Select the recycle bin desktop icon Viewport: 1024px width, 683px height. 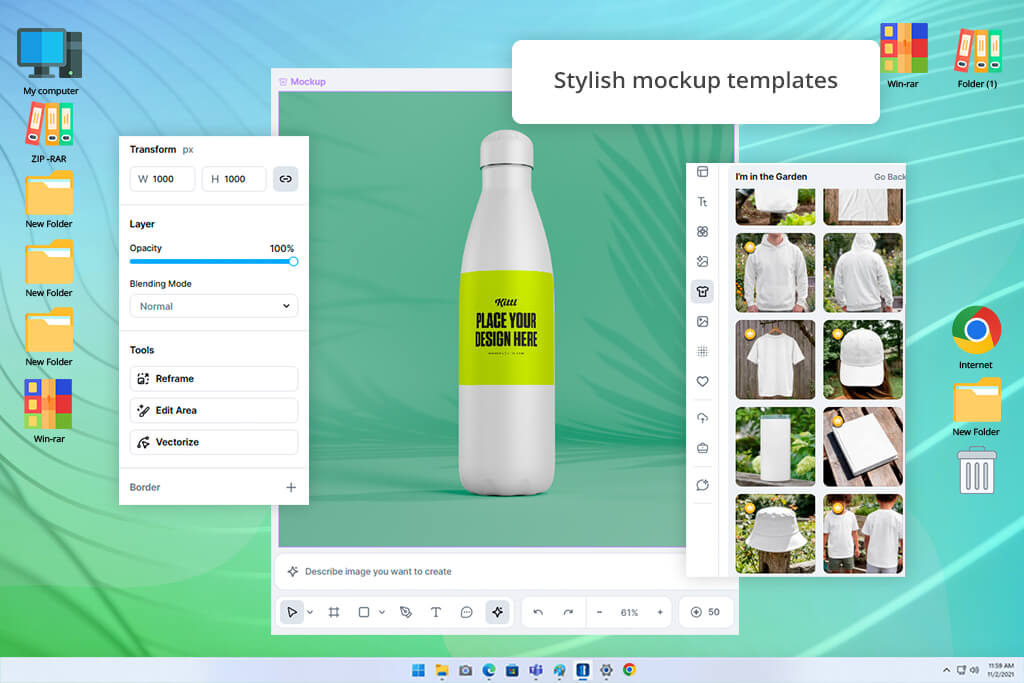pyautogui.click(x=977, y=470)
